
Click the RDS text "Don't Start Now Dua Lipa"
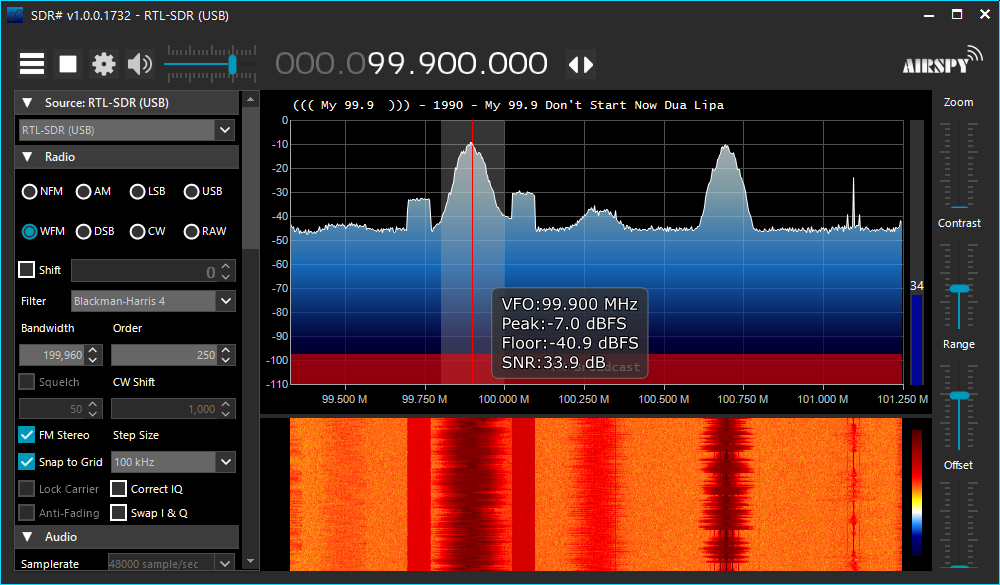point(634,105)
